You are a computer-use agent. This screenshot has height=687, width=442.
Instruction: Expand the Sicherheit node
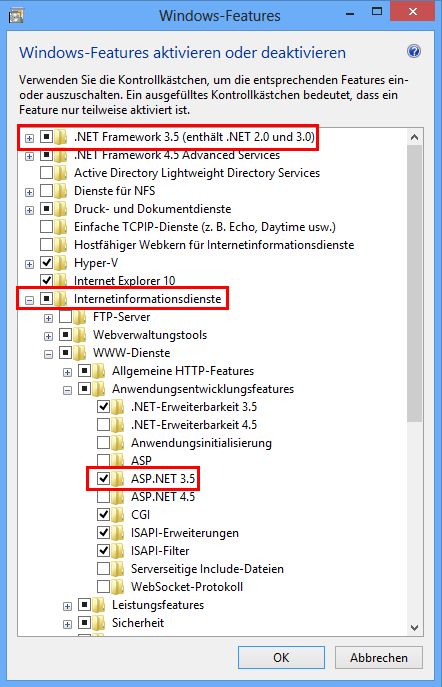(67, 624)
